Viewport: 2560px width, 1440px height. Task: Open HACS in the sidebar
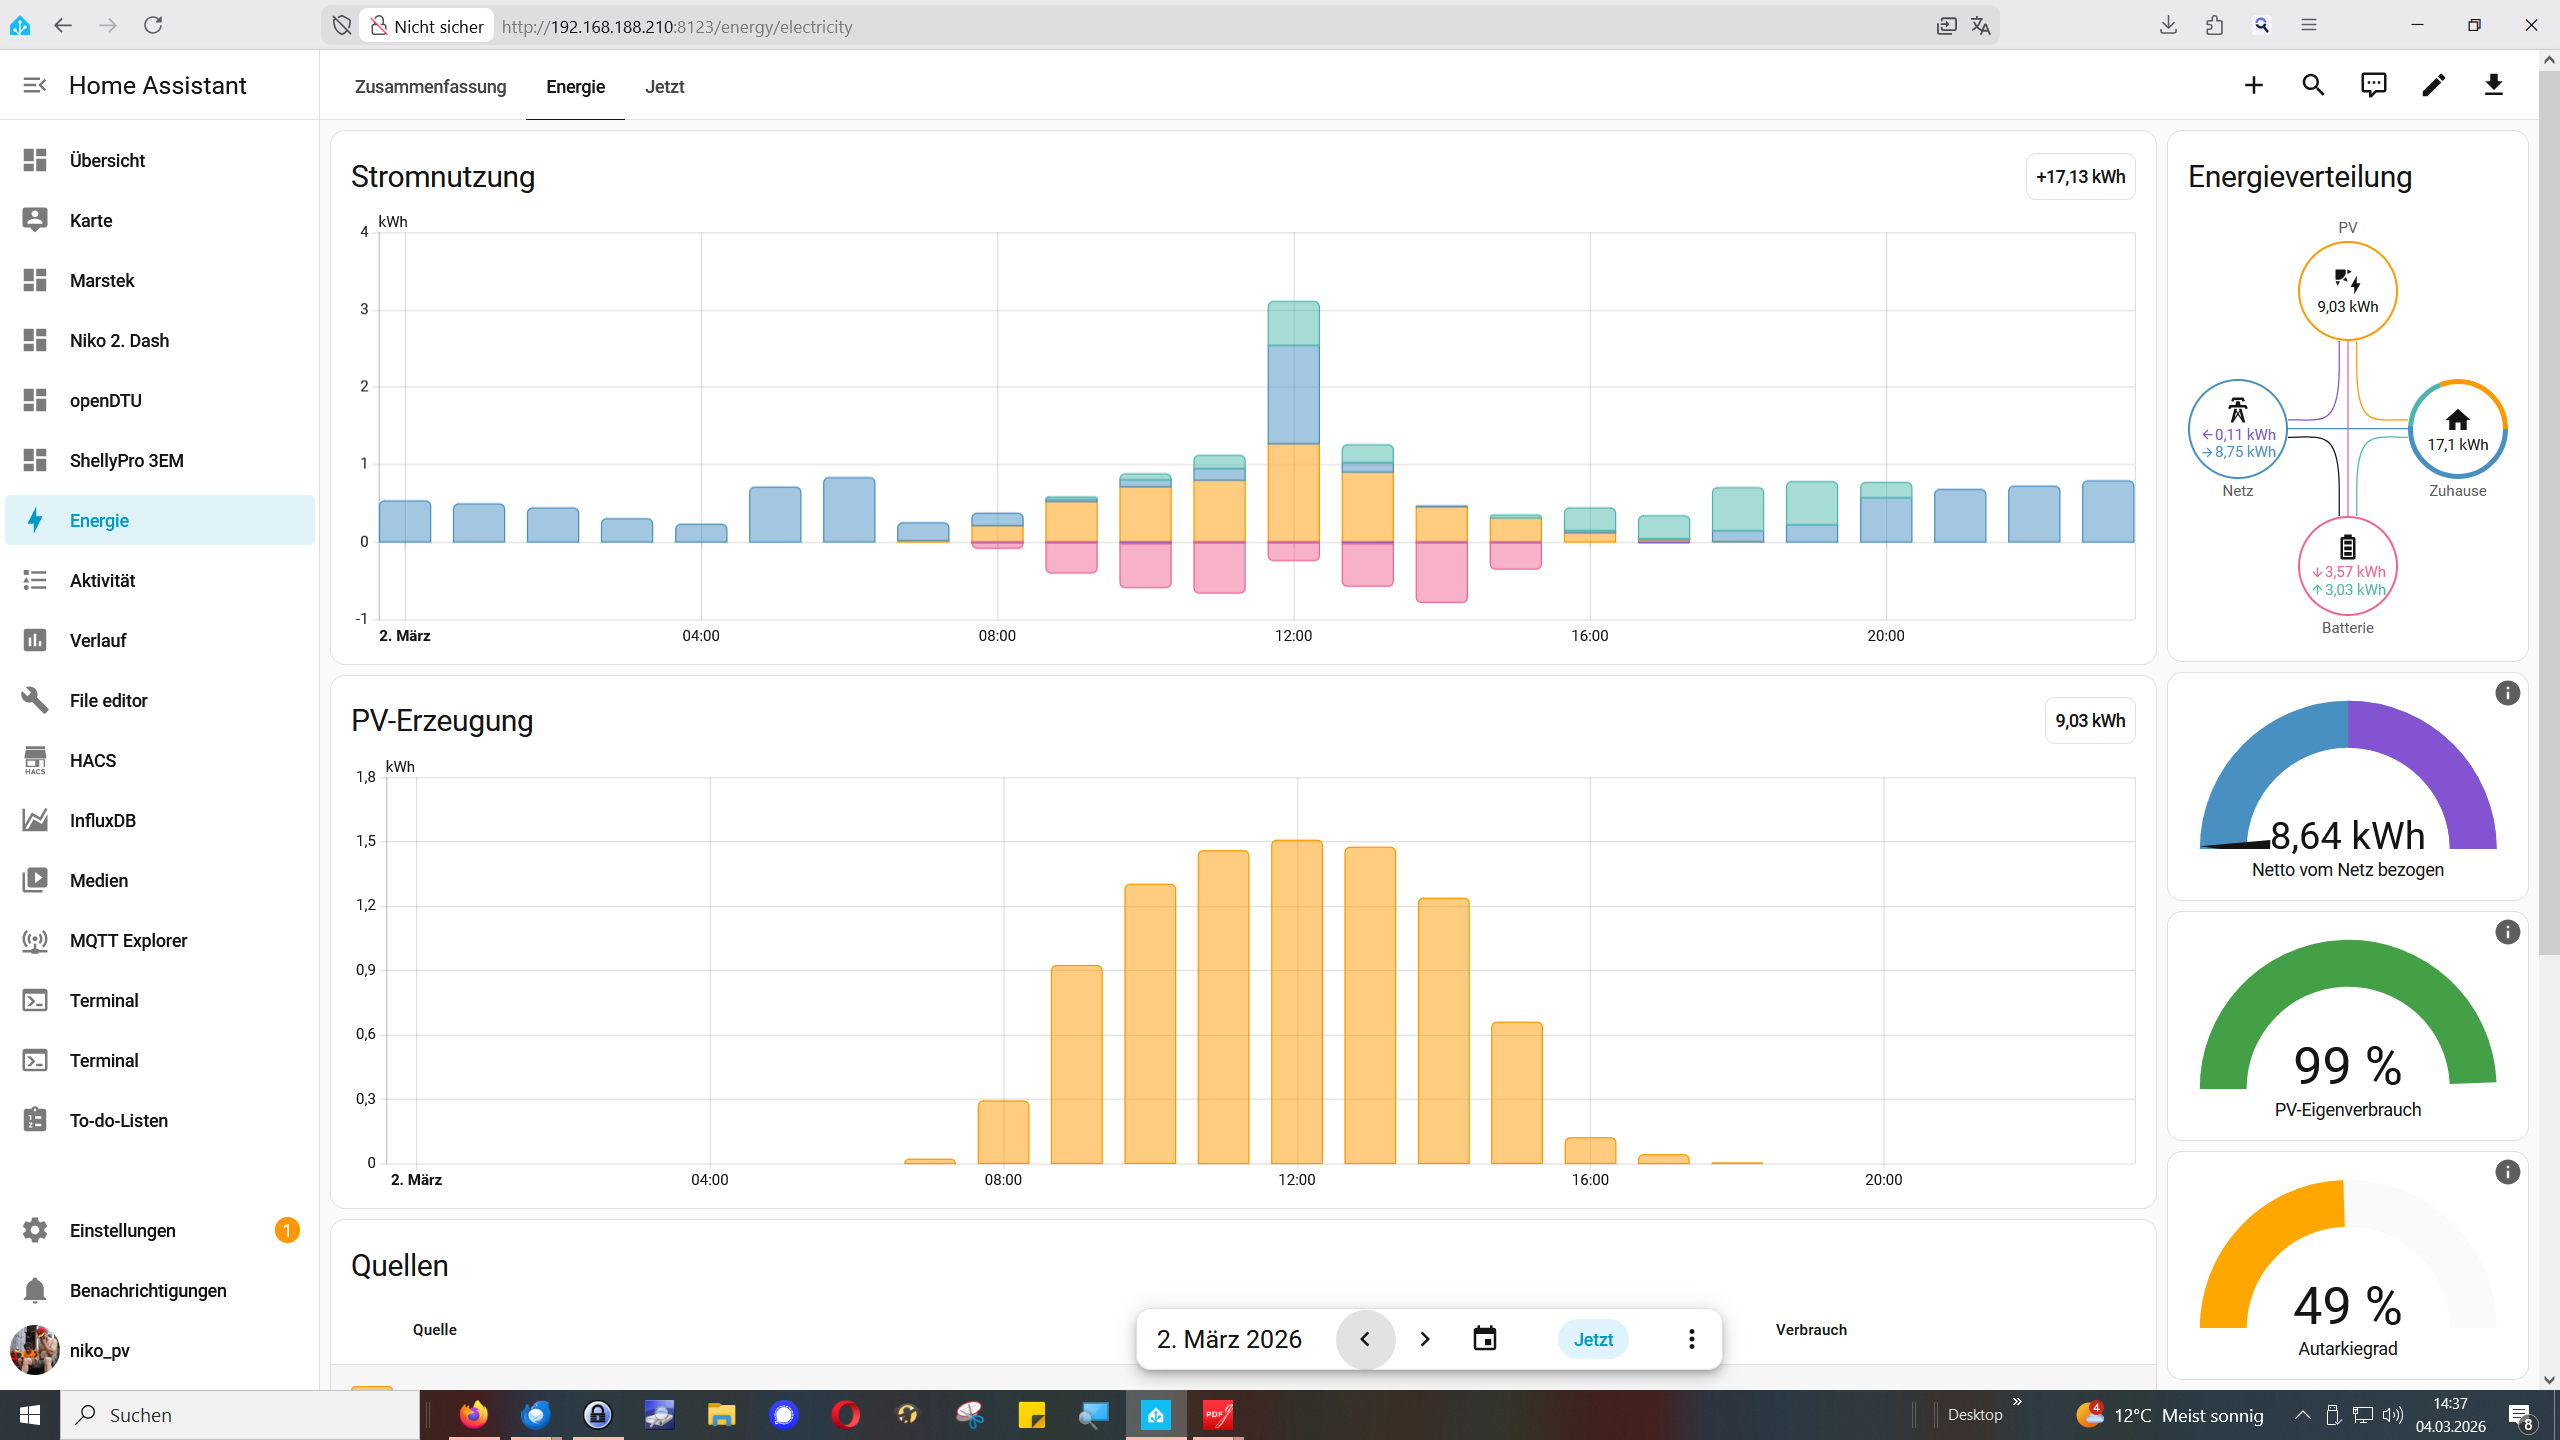pos(93,760)
